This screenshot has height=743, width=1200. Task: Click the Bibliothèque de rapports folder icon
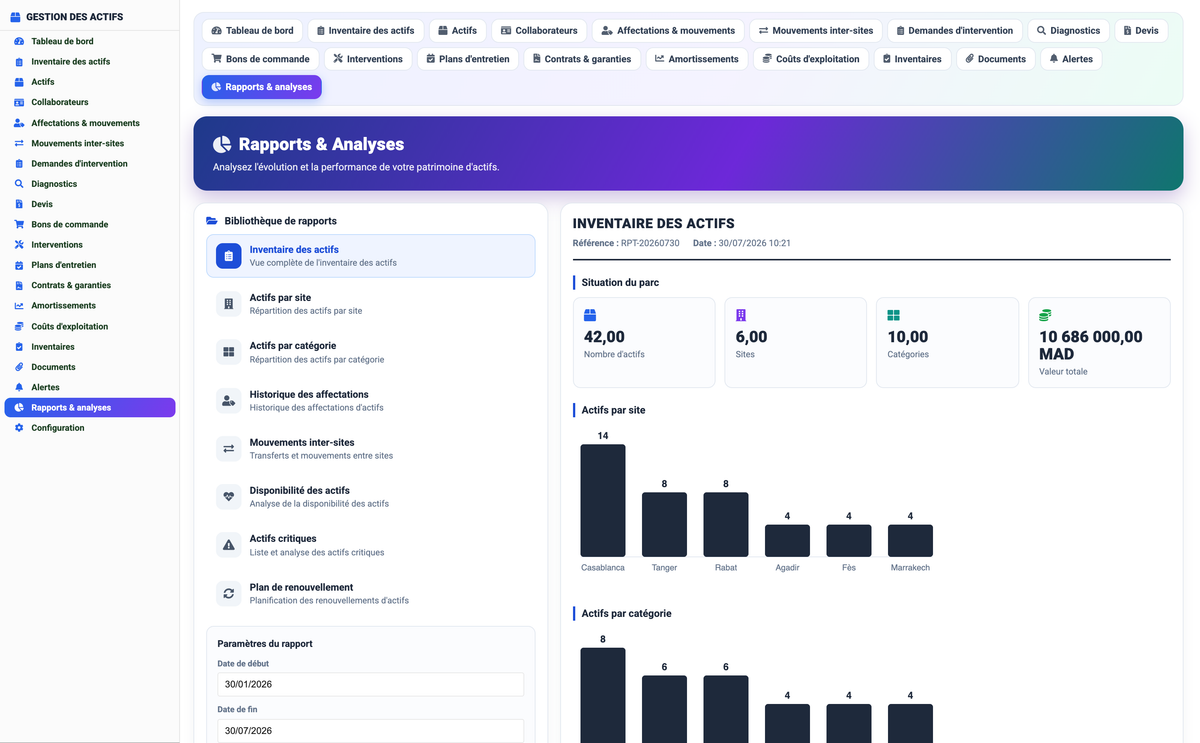tap(212, 221)
